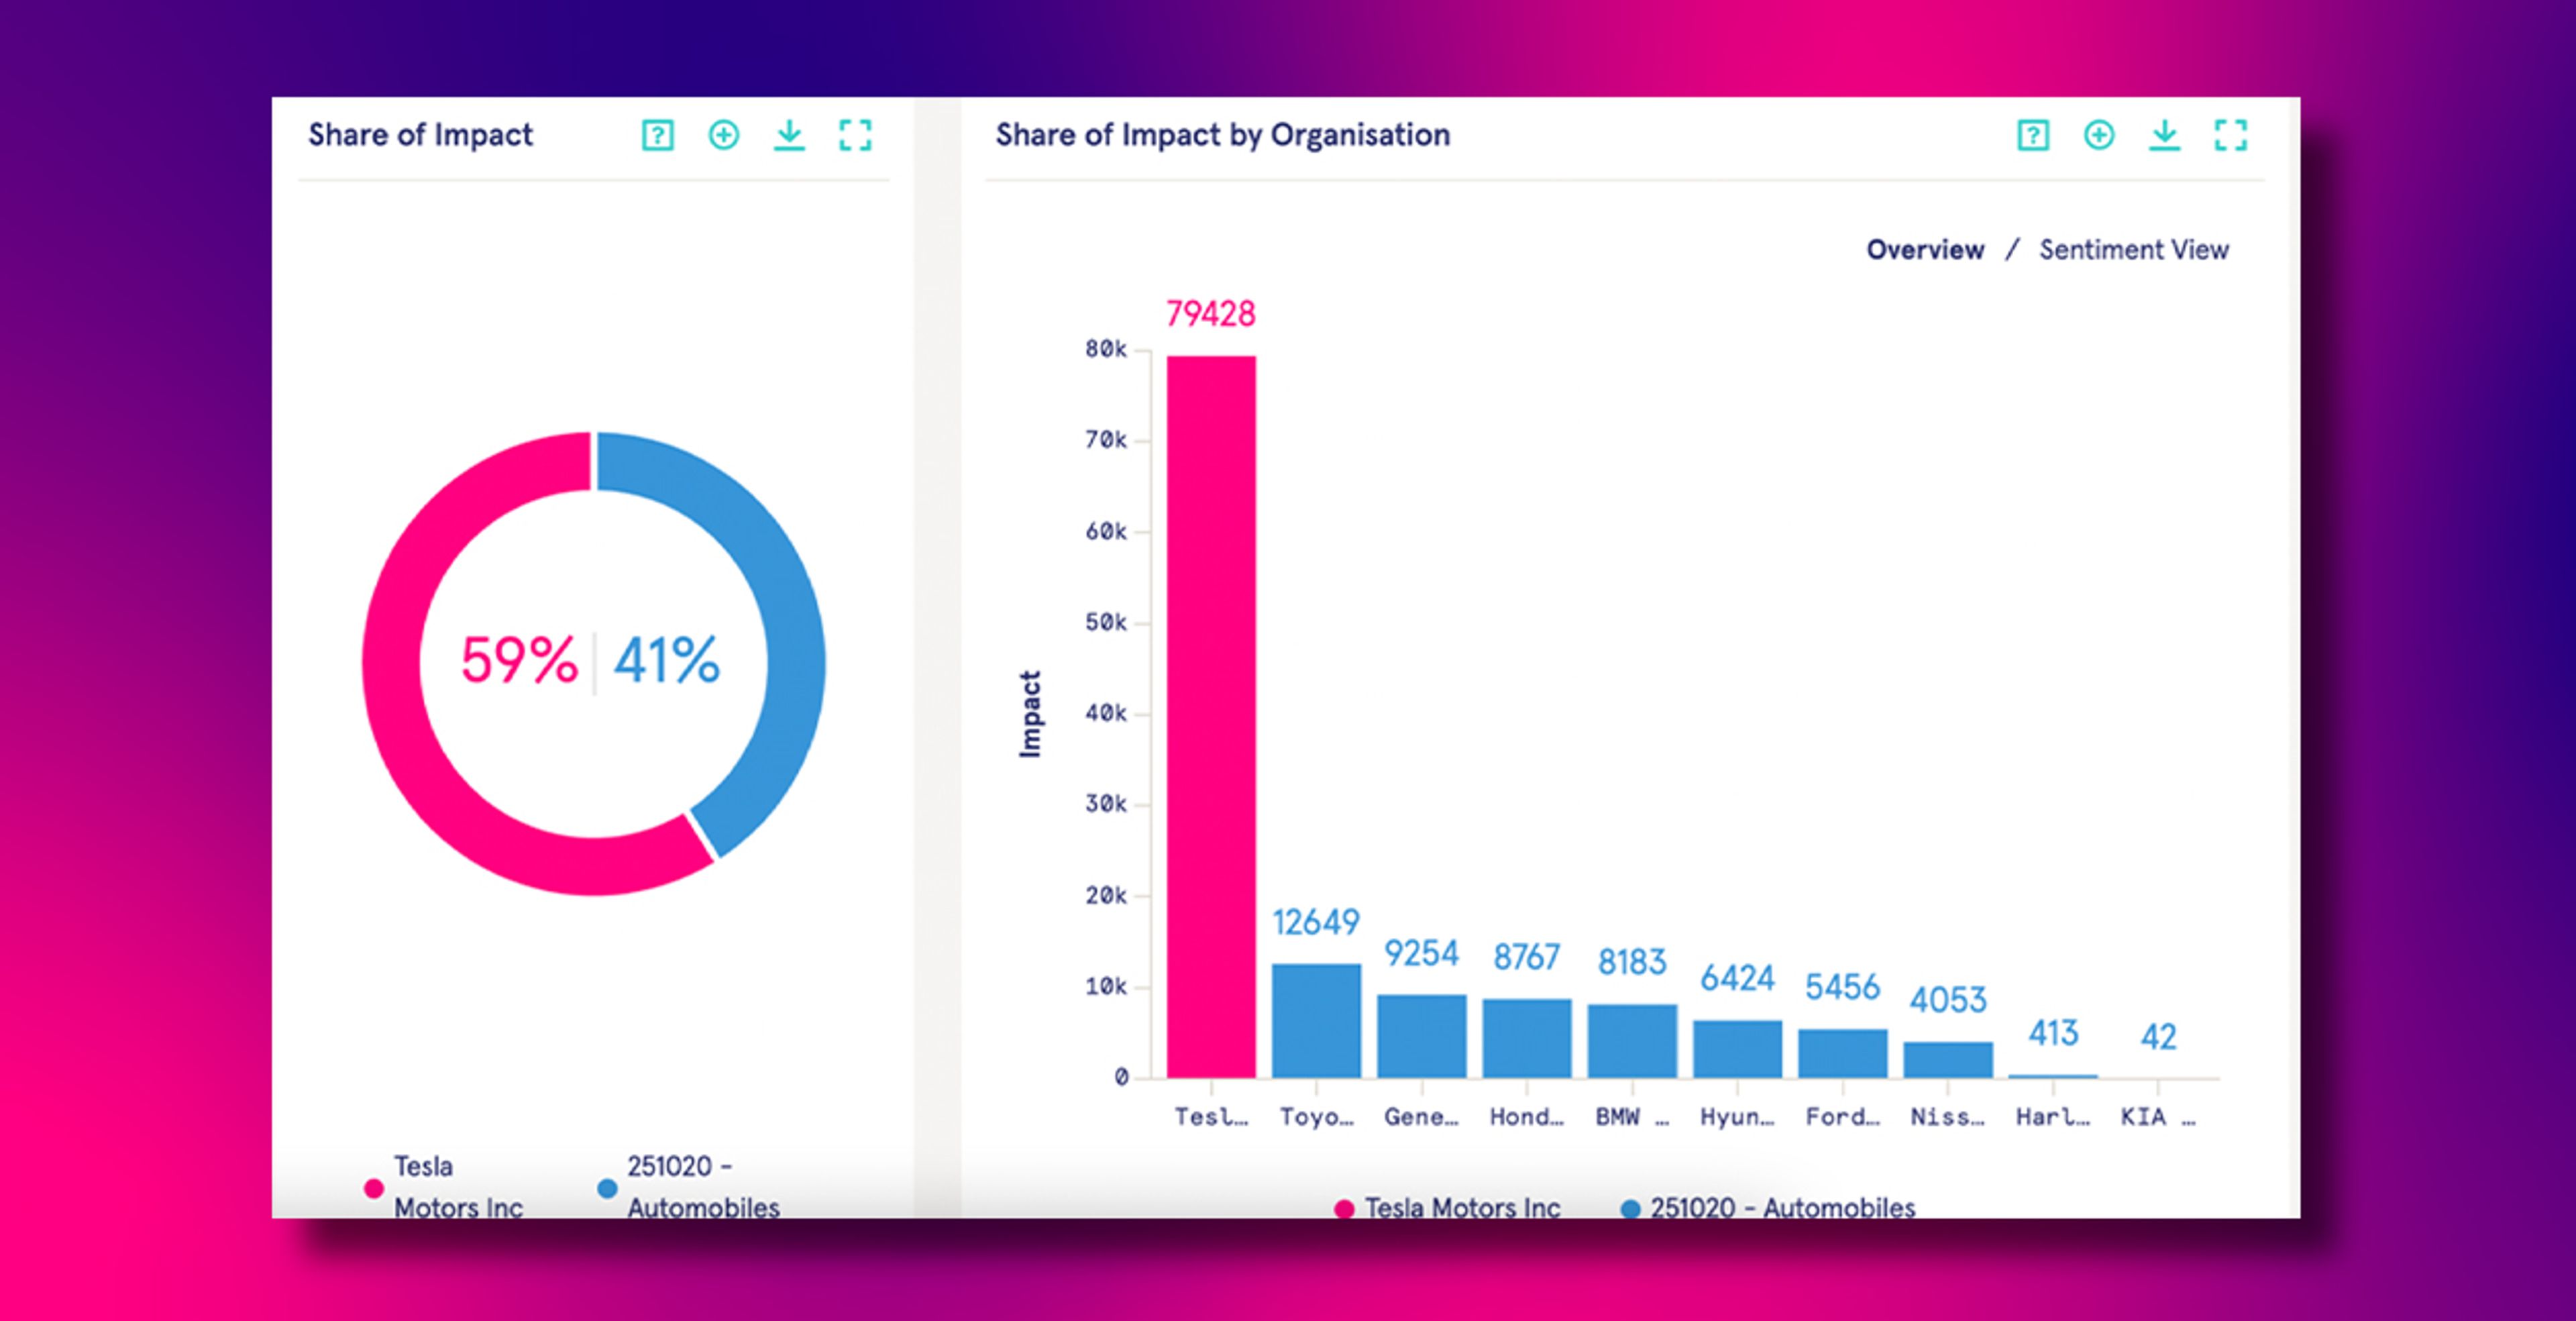Click the Toyo... bar labeled 12649

click(x=1316, y=1021)
